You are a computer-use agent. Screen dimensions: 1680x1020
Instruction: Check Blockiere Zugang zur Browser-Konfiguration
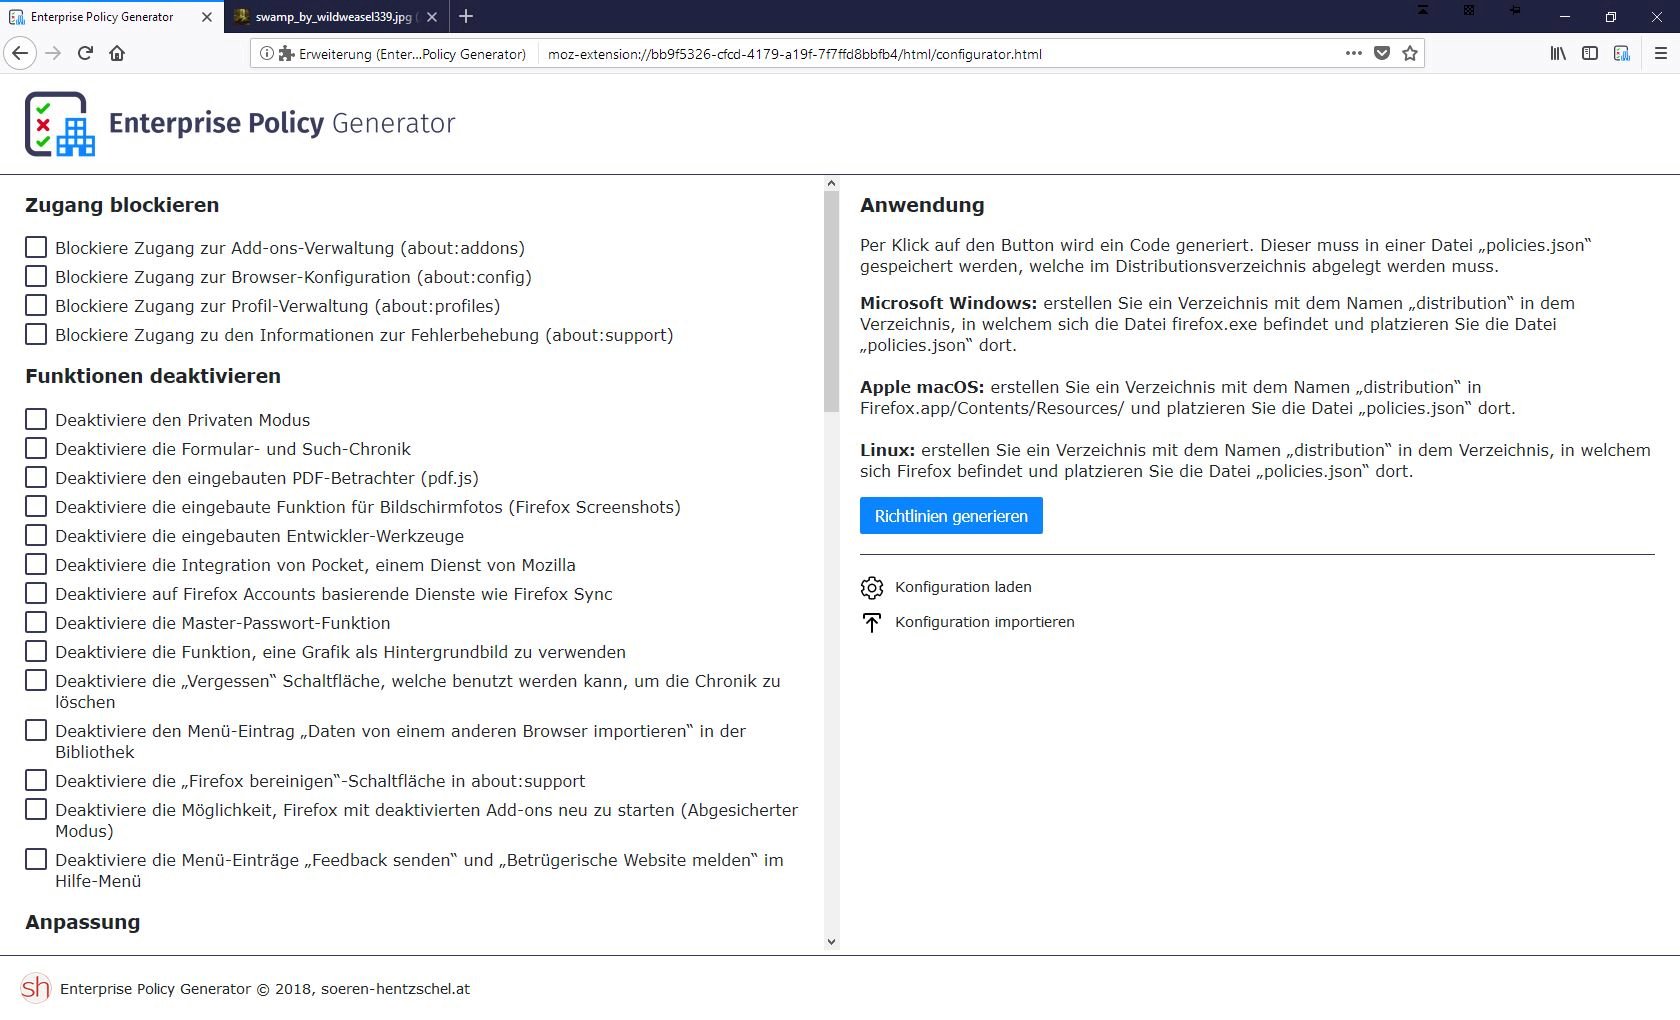36,276
